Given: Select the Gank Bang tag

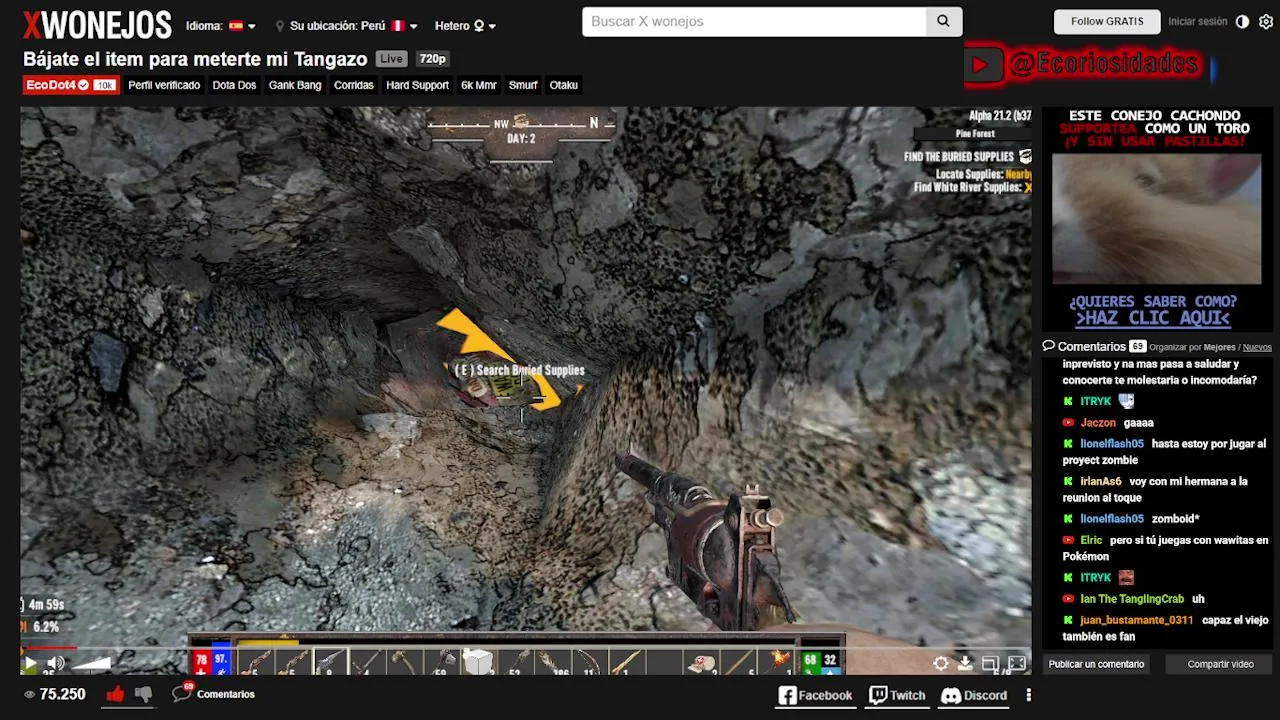Looking at the screenshot, I should [x=295, y=85].
